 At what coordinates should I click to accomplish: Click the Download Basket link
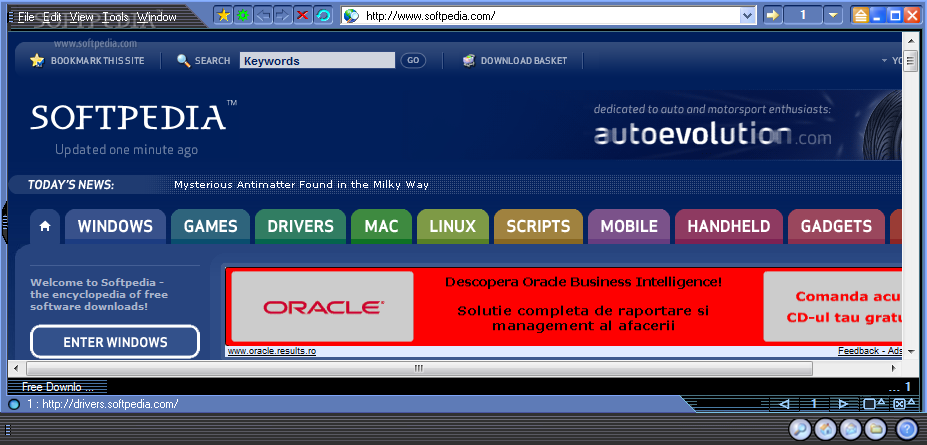point(524,60)
